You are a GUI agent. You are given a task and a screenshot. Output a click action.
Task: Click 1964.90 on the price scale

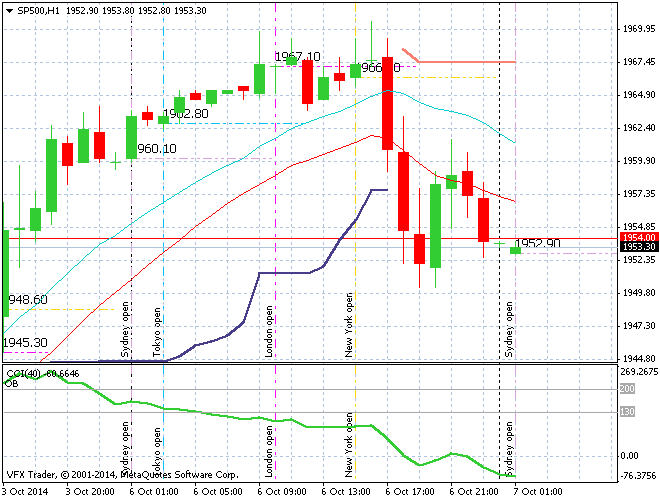point(639,95)
